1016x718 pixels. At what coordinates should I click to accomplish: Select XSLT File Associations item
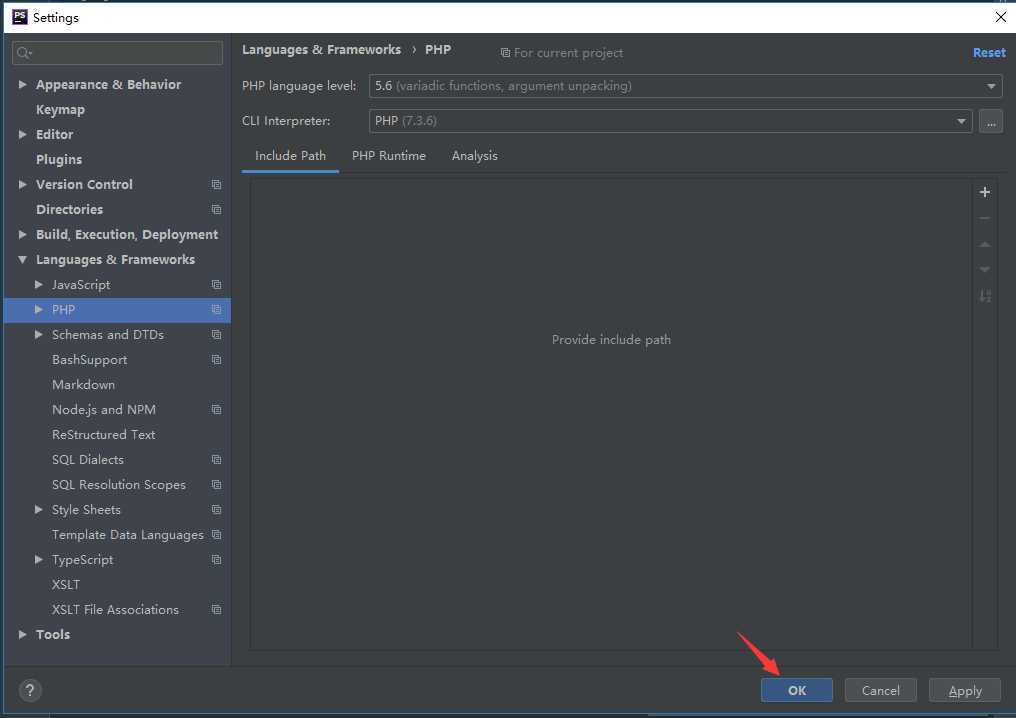tap(115, 610)
